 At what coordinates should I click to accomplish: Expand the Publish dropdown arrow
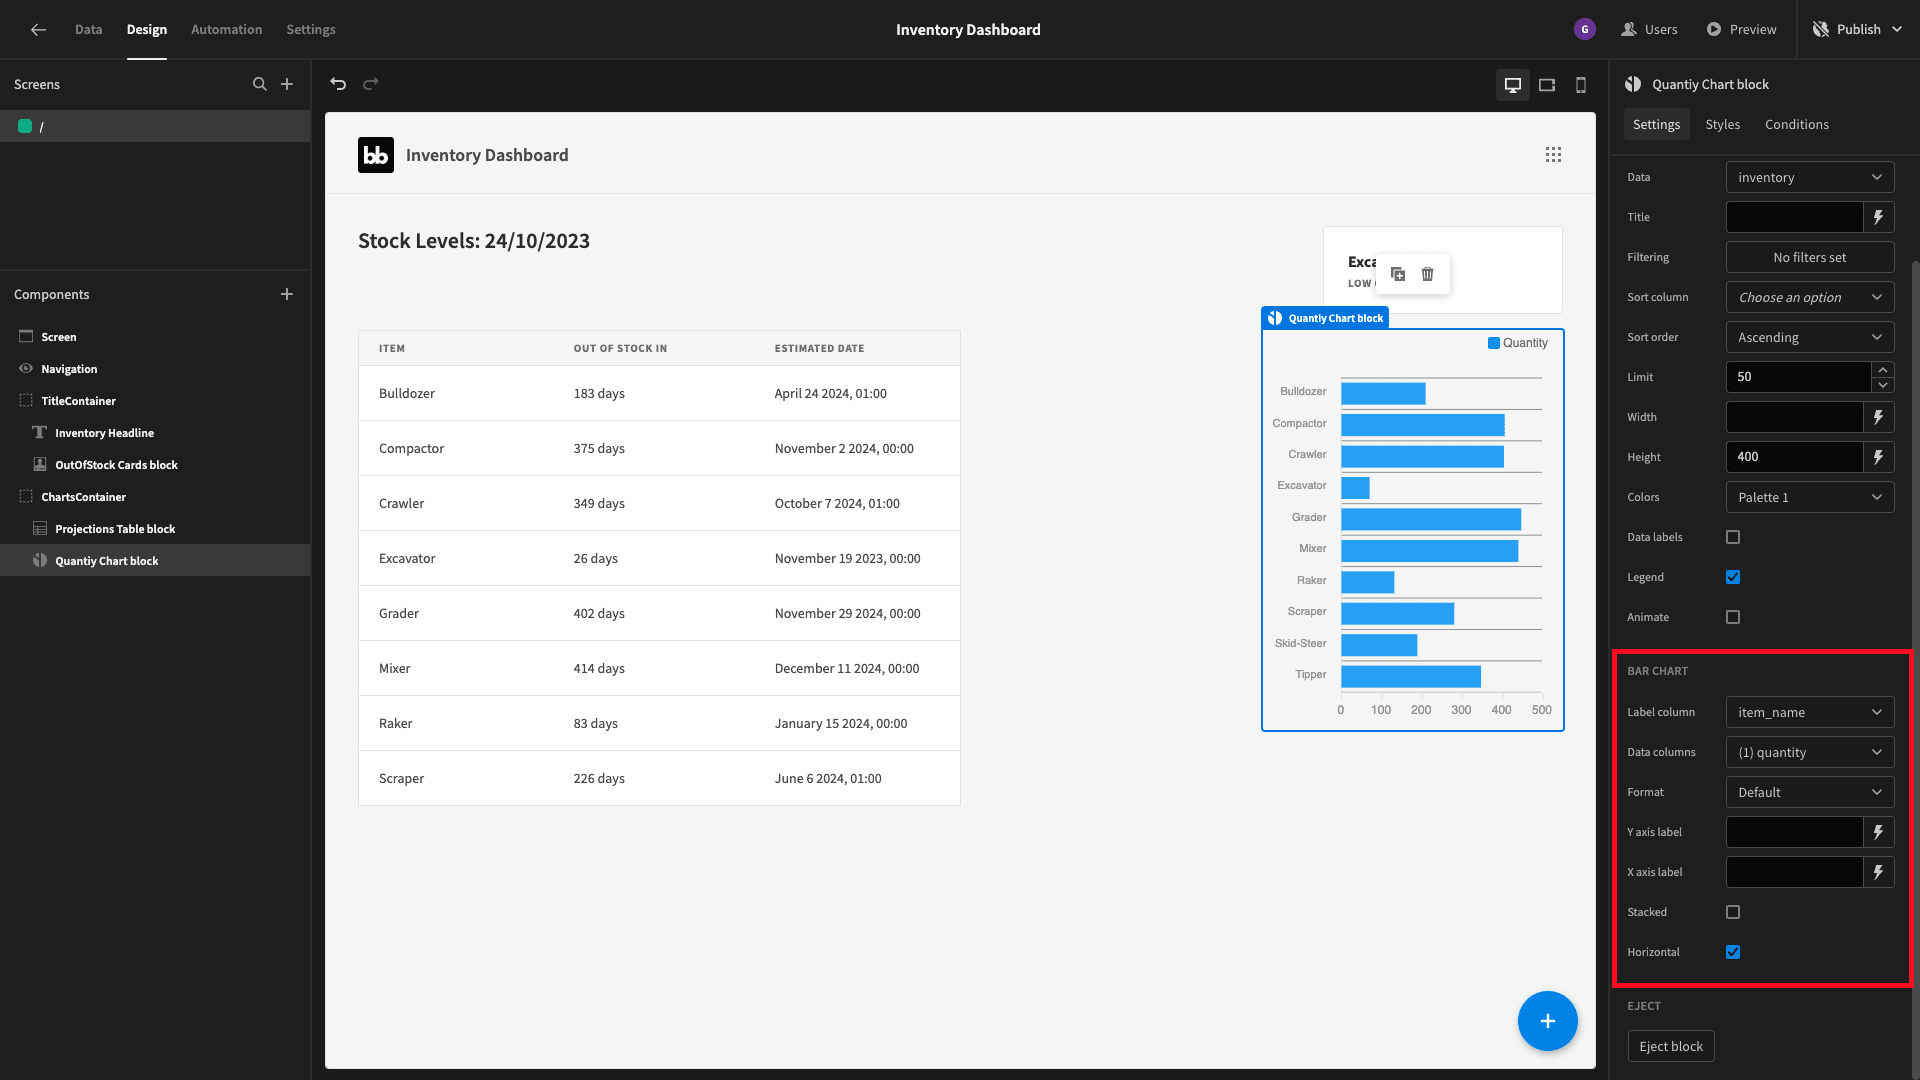click(1898, 30)
